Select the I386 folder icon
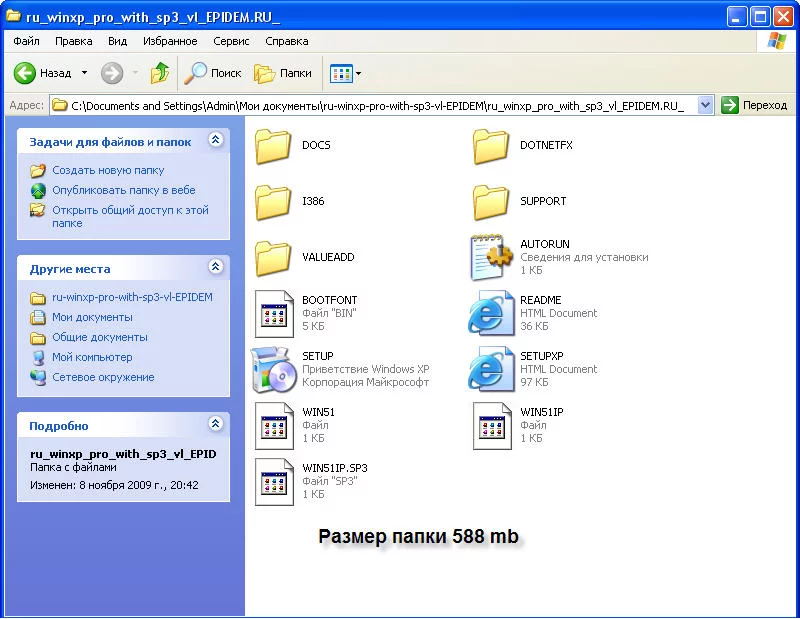This screenshot has height=619, width=800. 273,202
